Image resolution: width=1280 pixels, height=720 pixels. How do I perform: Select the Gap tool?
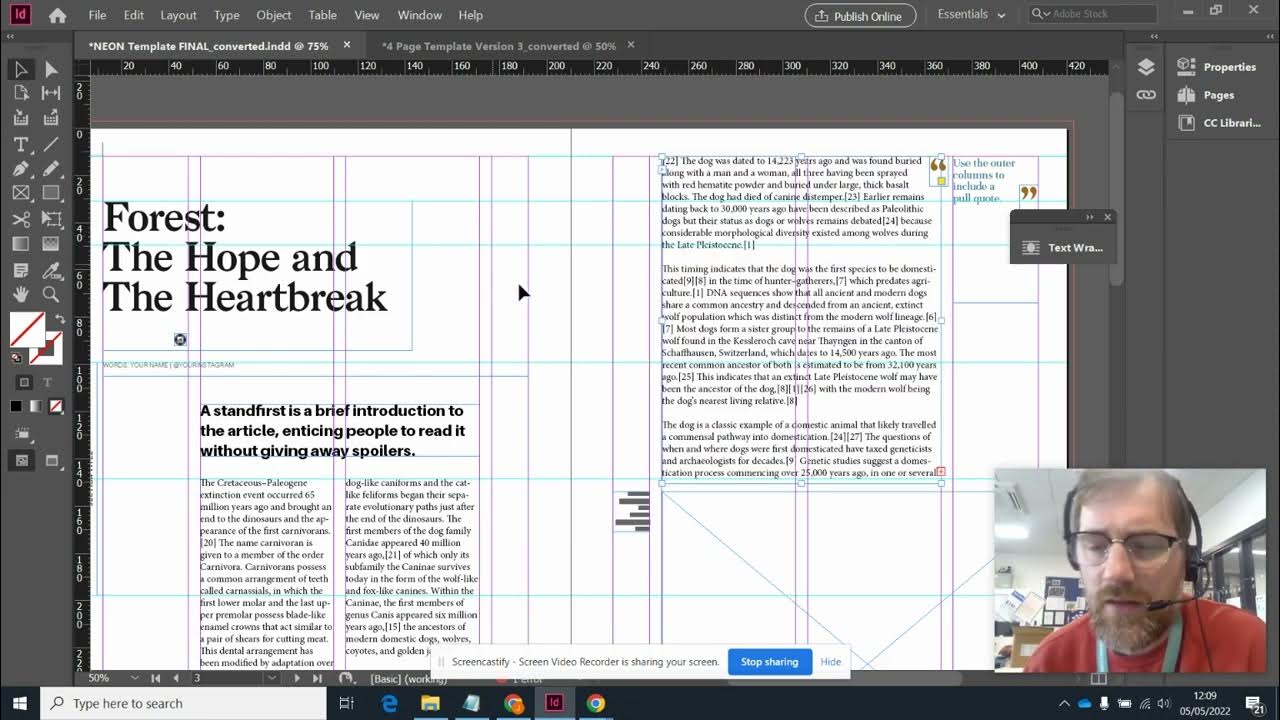point(51,93)
